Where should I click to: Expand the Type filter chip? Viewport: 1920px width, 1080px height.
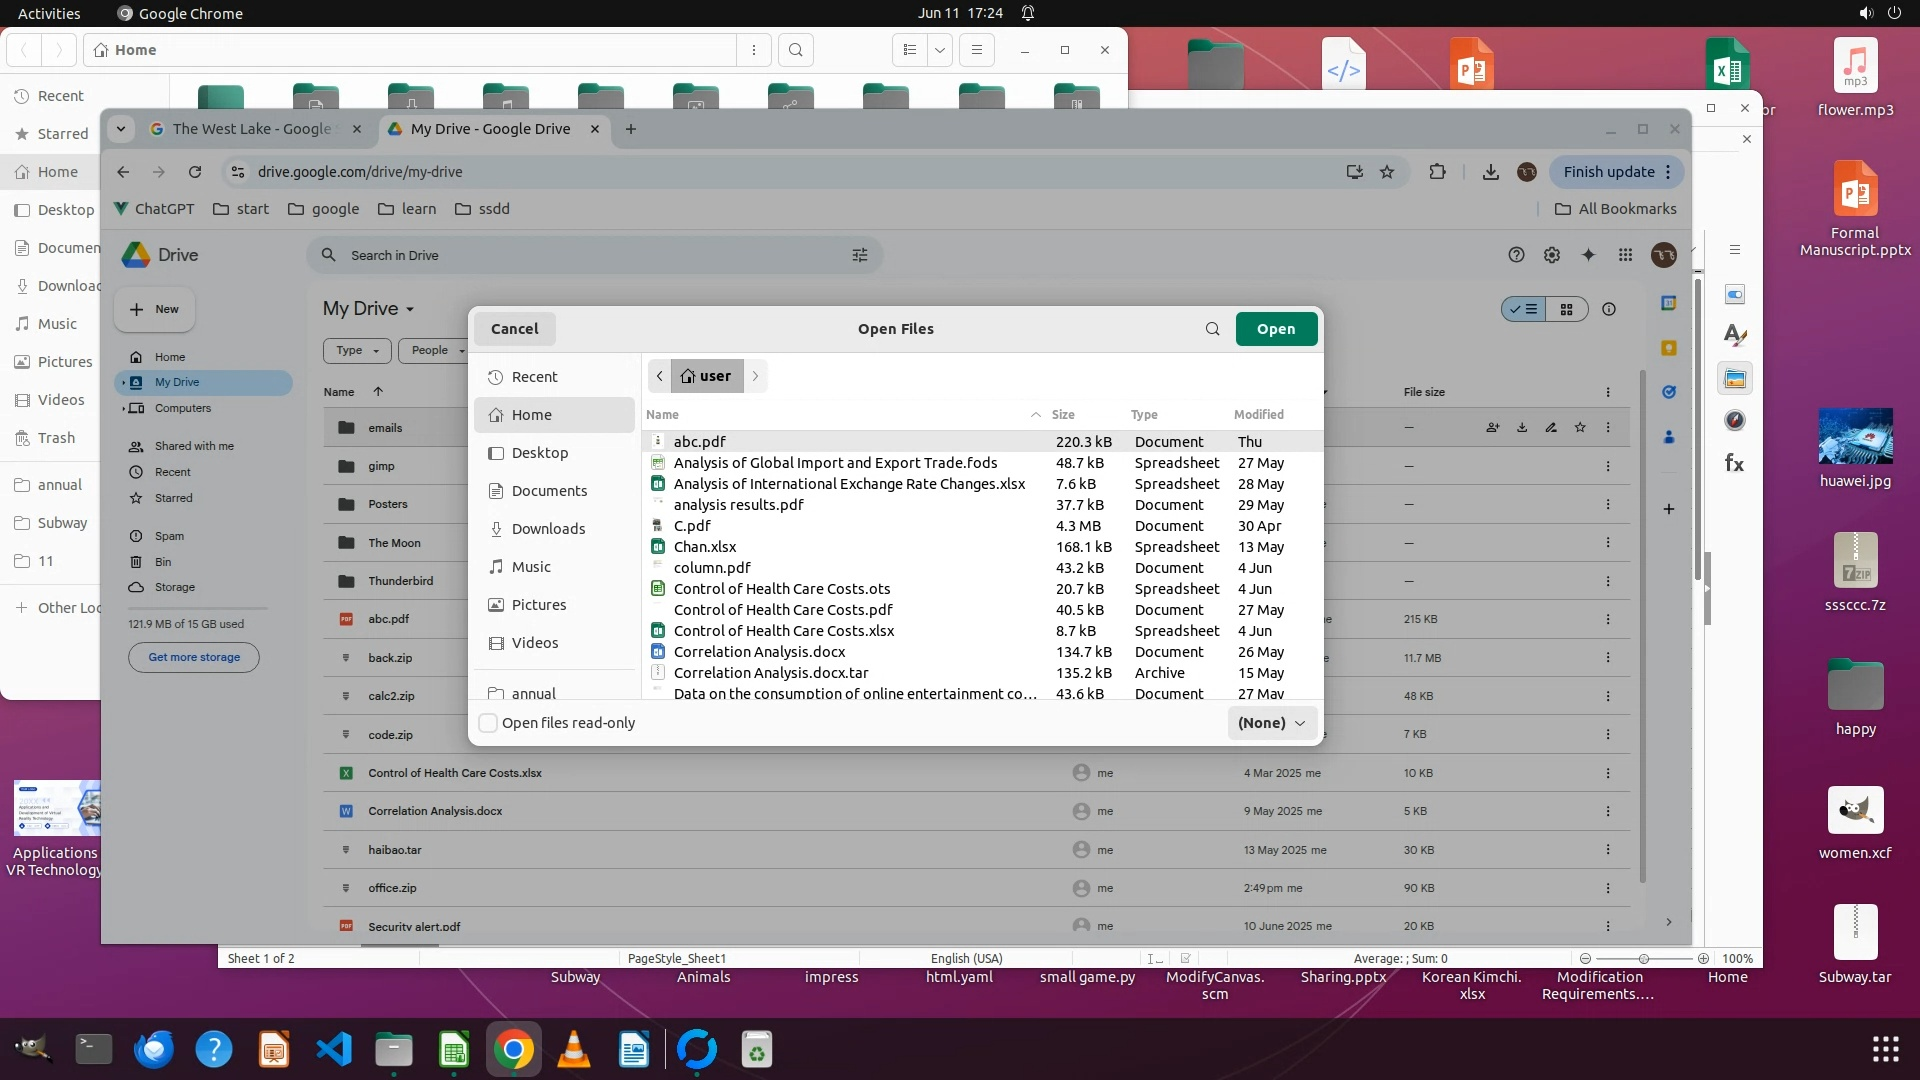357,350
